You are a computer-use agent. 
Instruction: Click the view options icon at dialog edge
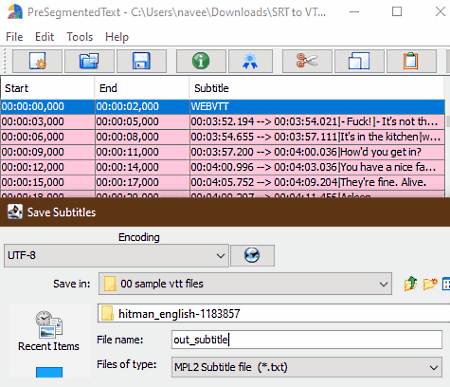coord(446,284)
